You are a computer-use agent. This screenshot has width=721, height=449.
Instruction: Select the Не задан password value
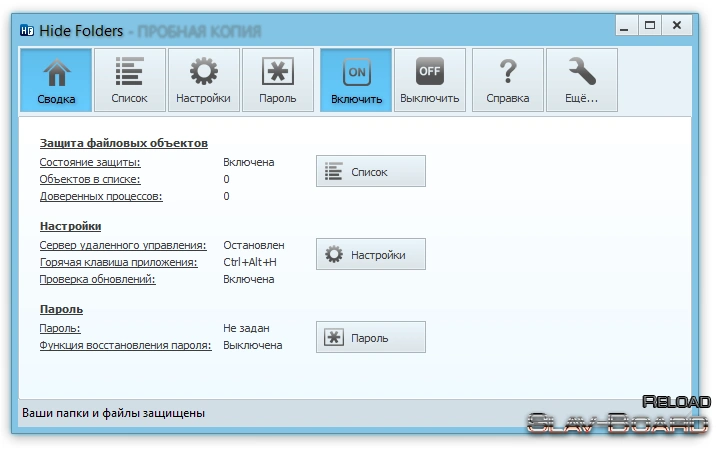click(246, 328)
